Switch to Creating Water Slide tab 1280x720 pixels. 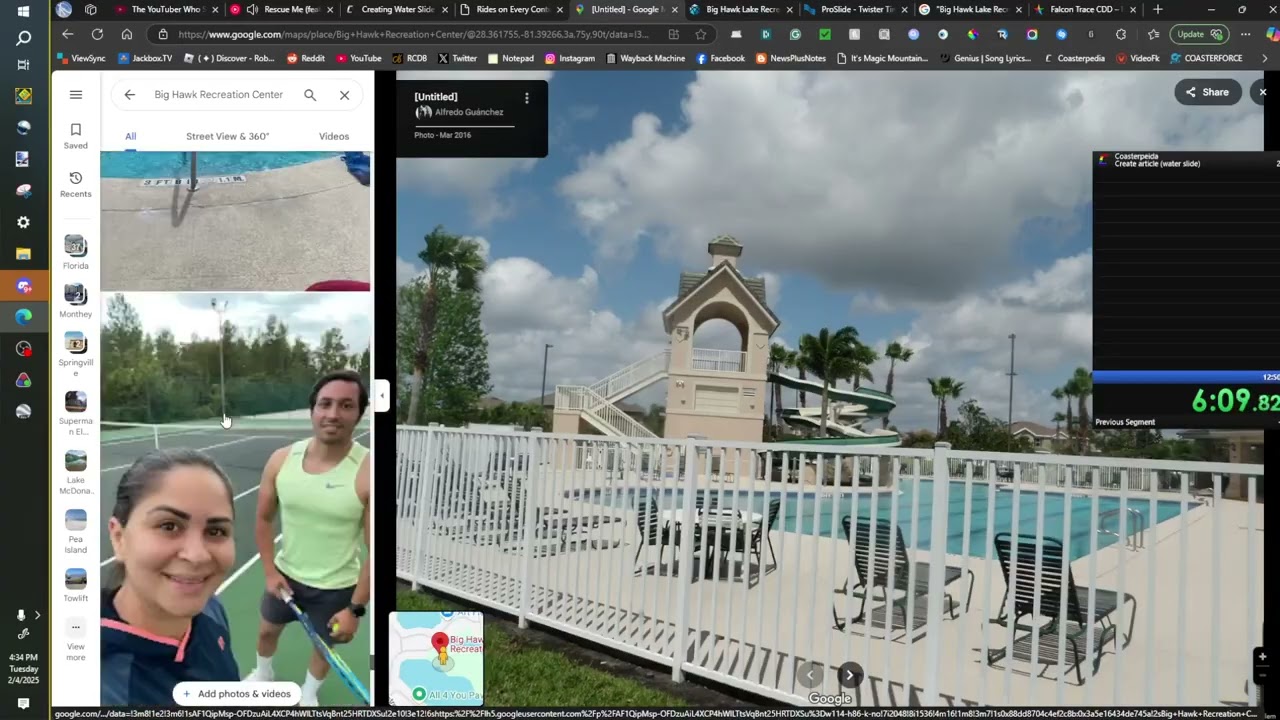coord(396,10)
